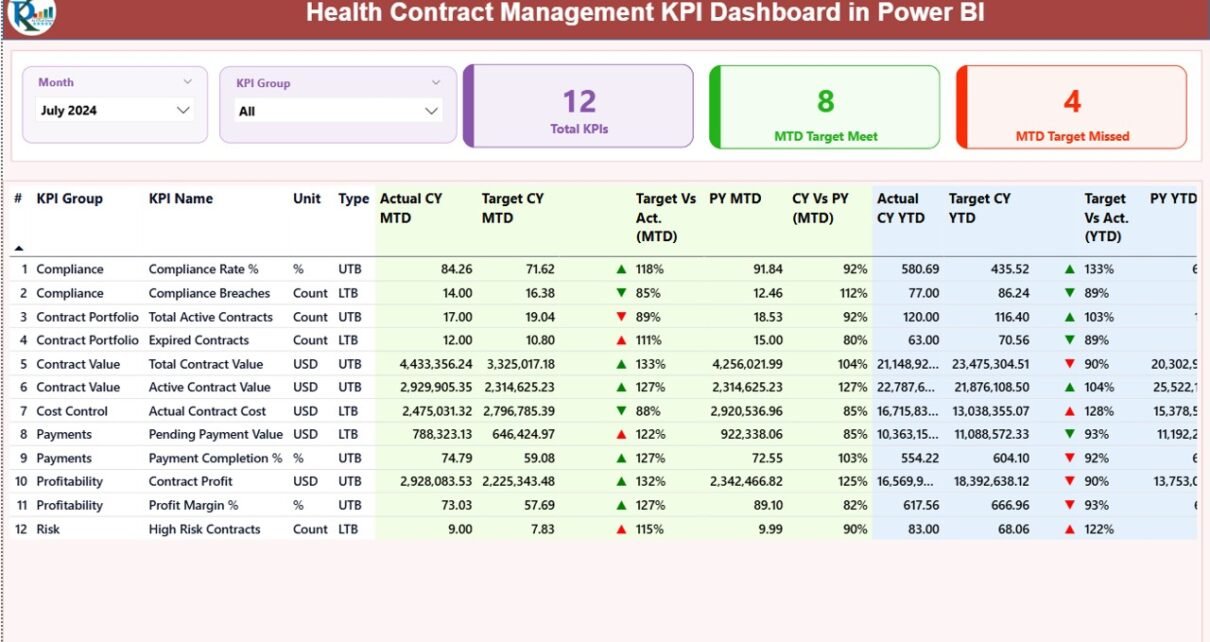Click the KPI Group column header
The height and width of the screenshot is (642, 1210).
pos(70,198)
